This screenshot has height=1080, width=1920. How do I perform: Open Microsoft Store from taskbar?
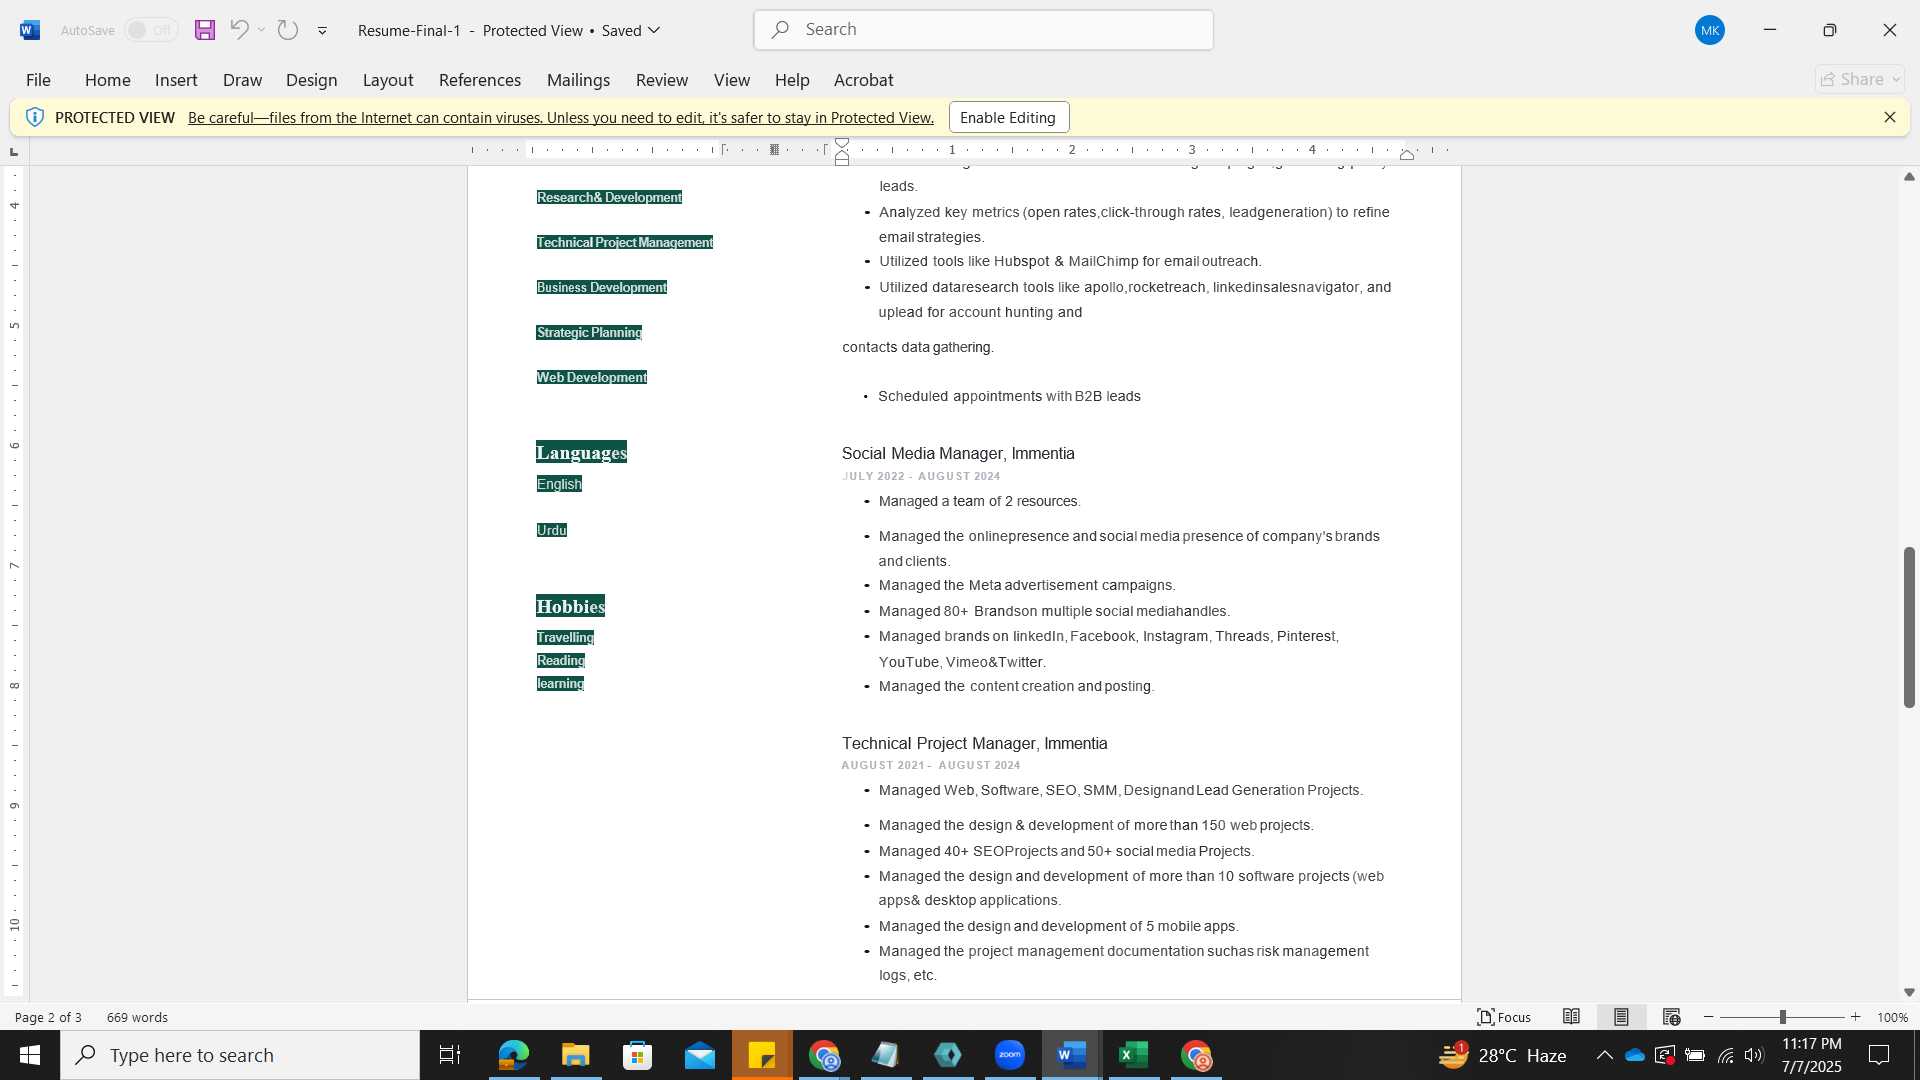[637, 1055]
